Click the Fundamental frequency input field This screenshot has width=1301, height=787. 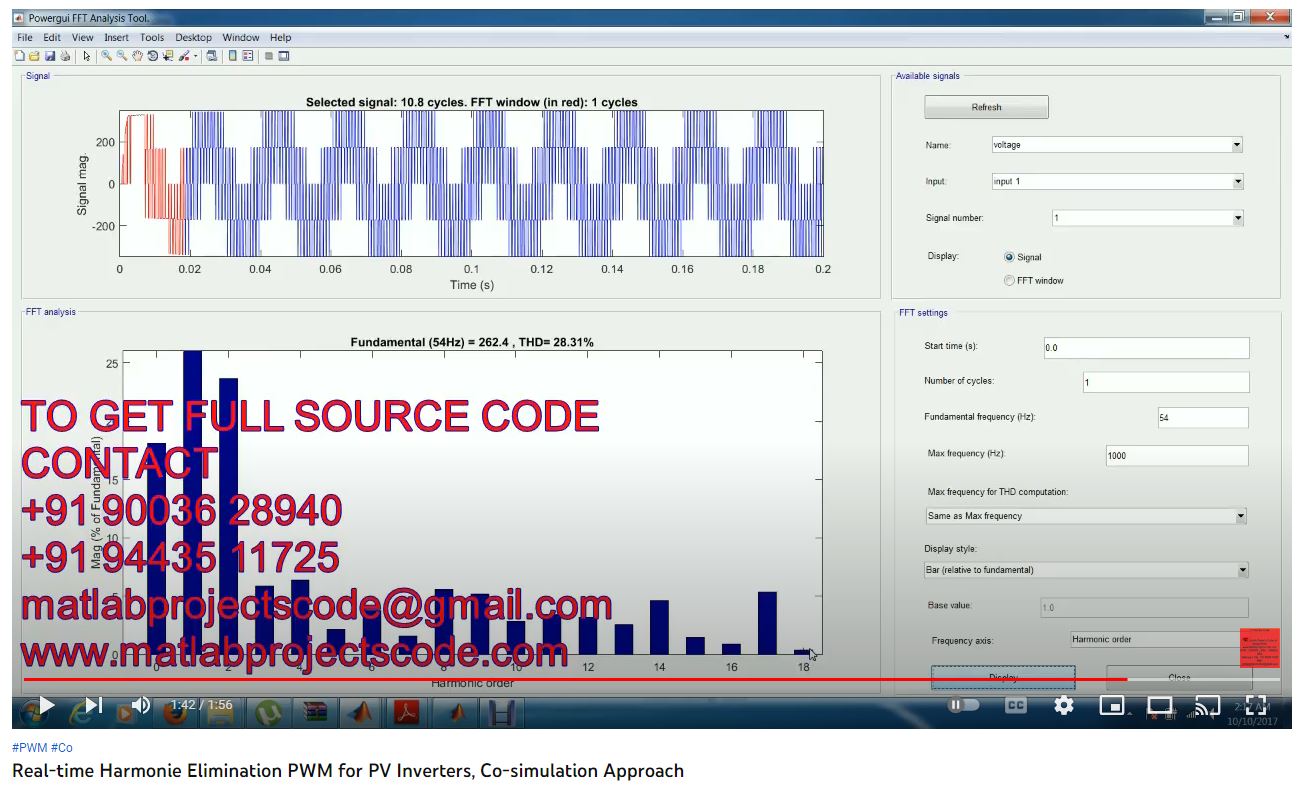click(x=1202, y=418)
